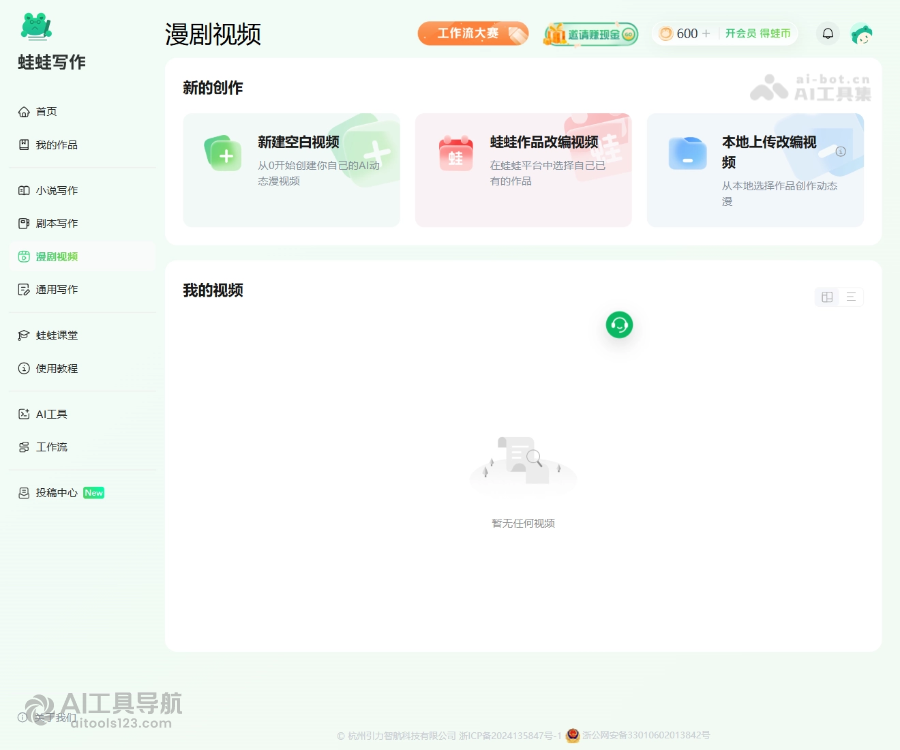Viewport: 900px width, 750px height.
Task: Click the book icon beside 小说写作
Action: pos(24,191)
